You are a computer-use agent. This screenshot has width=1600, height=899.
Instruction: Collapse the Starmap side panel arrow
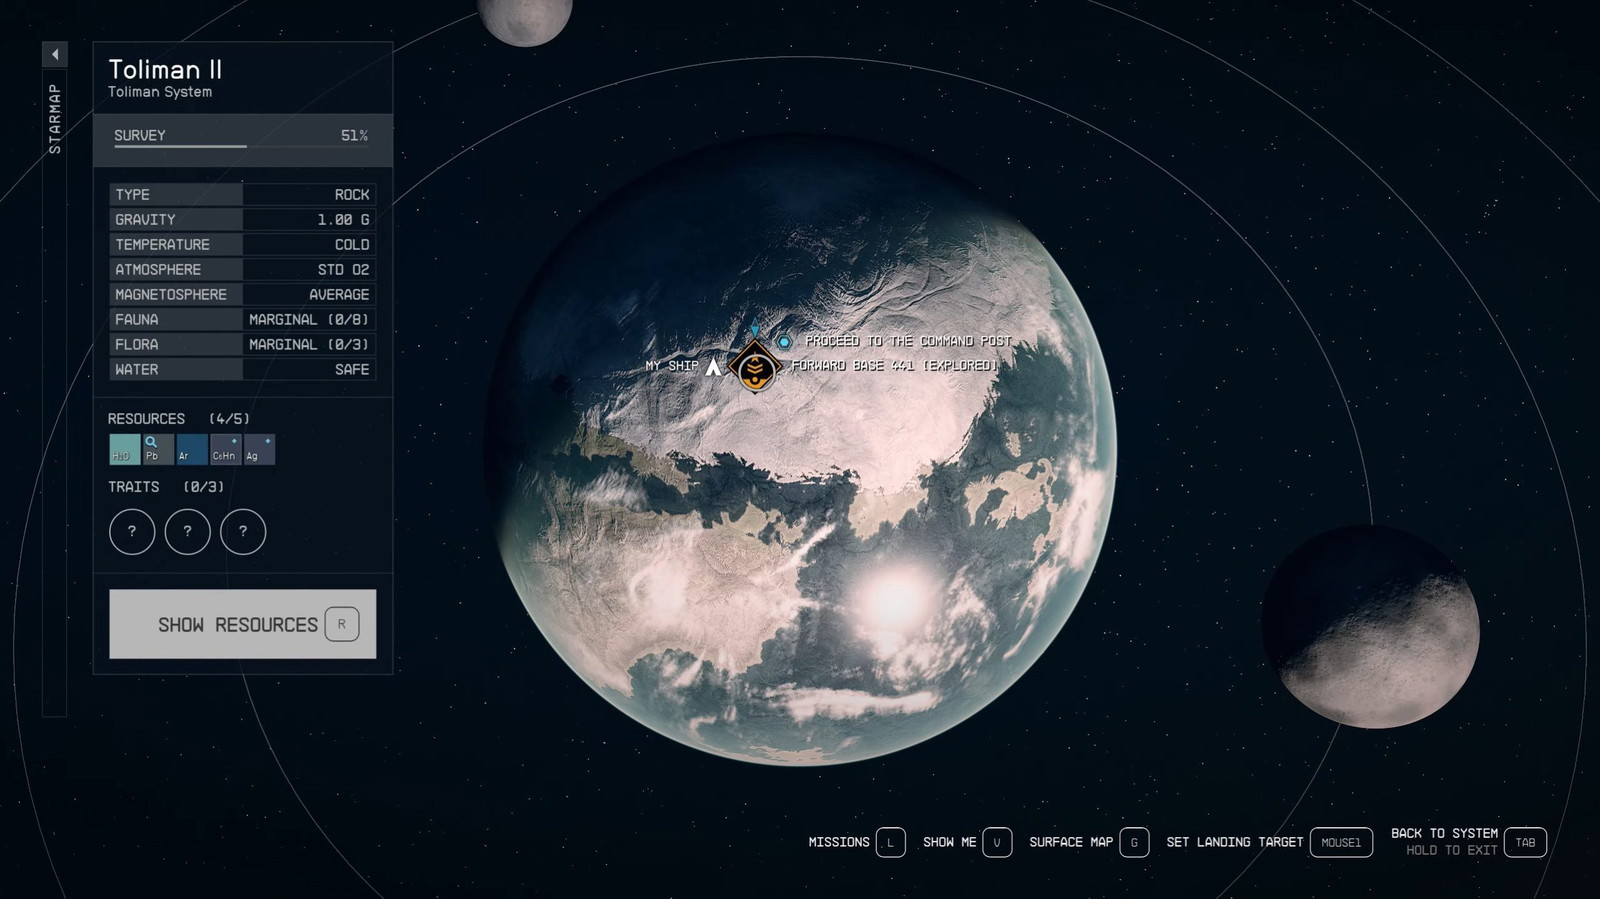click(55, 54)
